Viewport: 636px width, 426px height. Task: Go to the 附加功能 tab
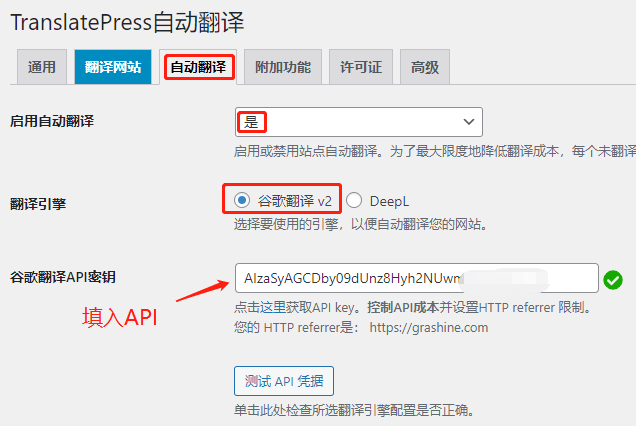[x=283, y=67]
